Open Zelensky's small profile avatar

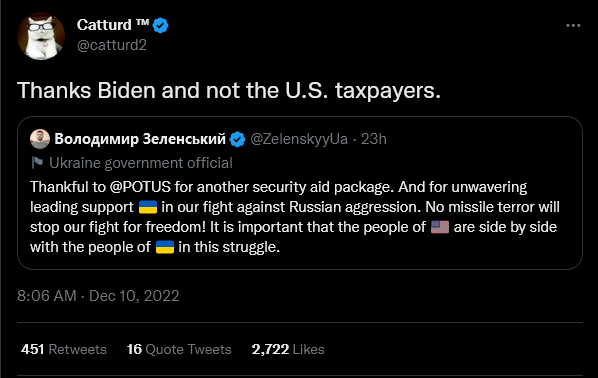point(40,139)
